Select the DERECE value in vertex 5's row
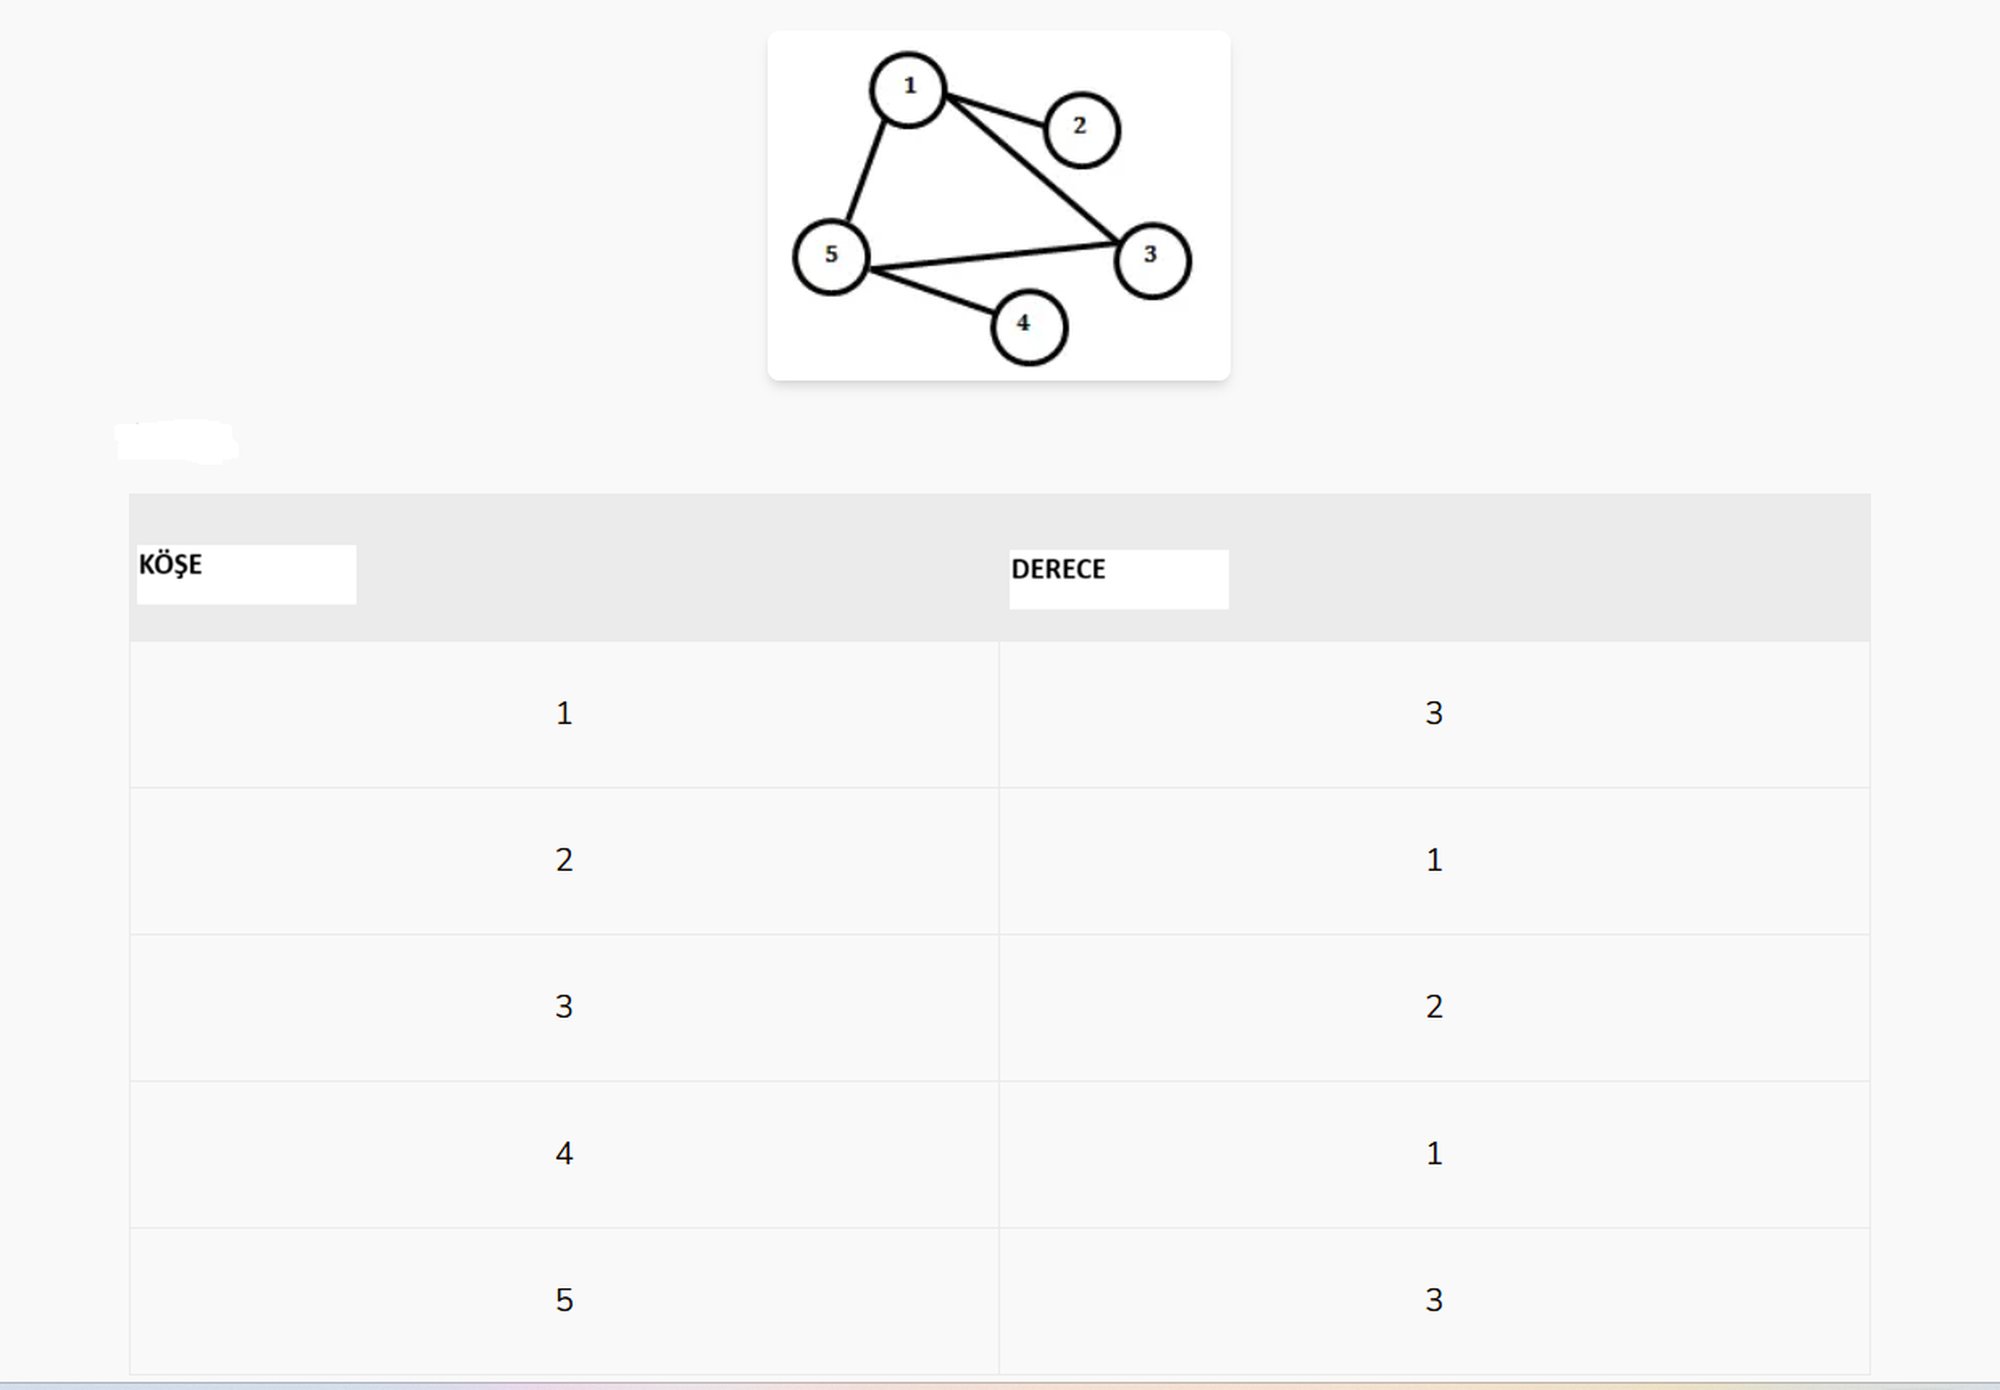This screenshot has width=2000, height=1390. click(1434, 1300)
